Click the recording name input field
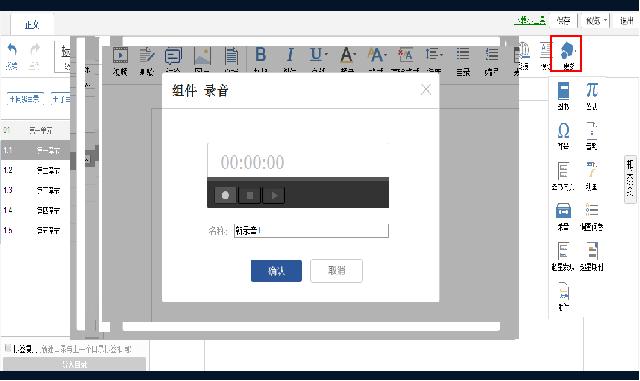640x381 pixels. 311,231
